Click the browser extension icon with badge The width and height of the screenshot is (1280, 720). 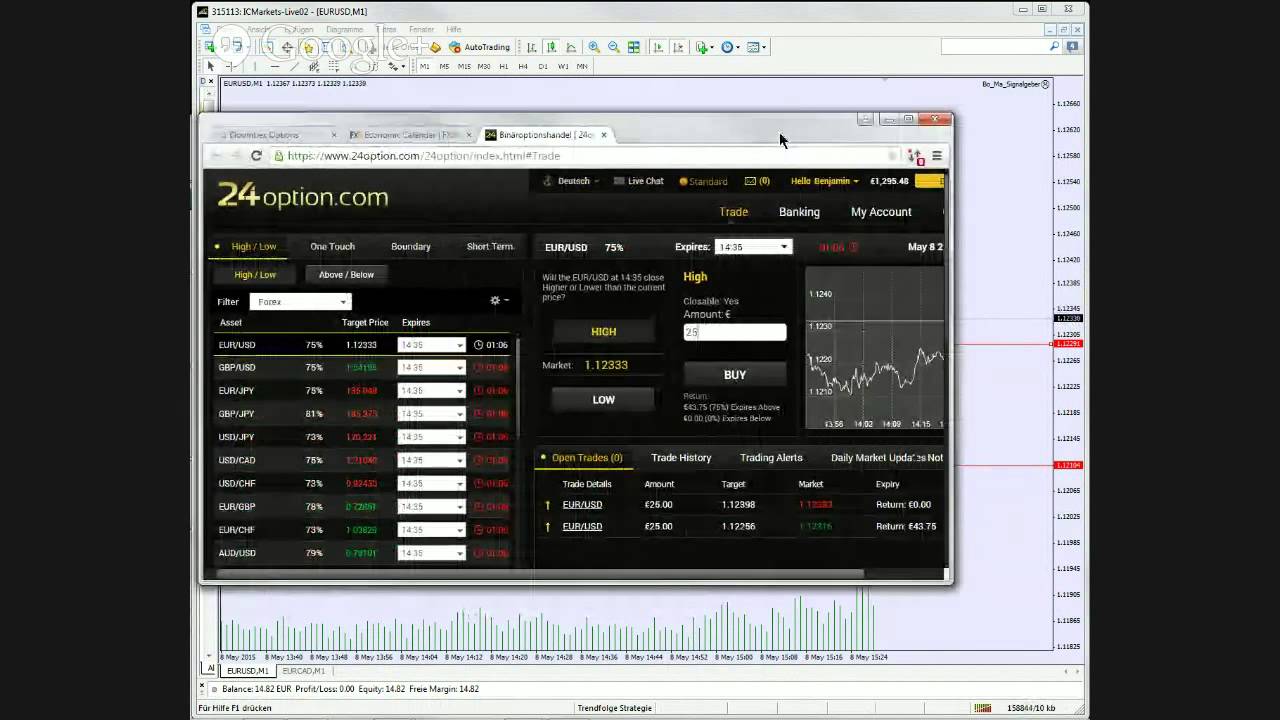tap(914, 156)
